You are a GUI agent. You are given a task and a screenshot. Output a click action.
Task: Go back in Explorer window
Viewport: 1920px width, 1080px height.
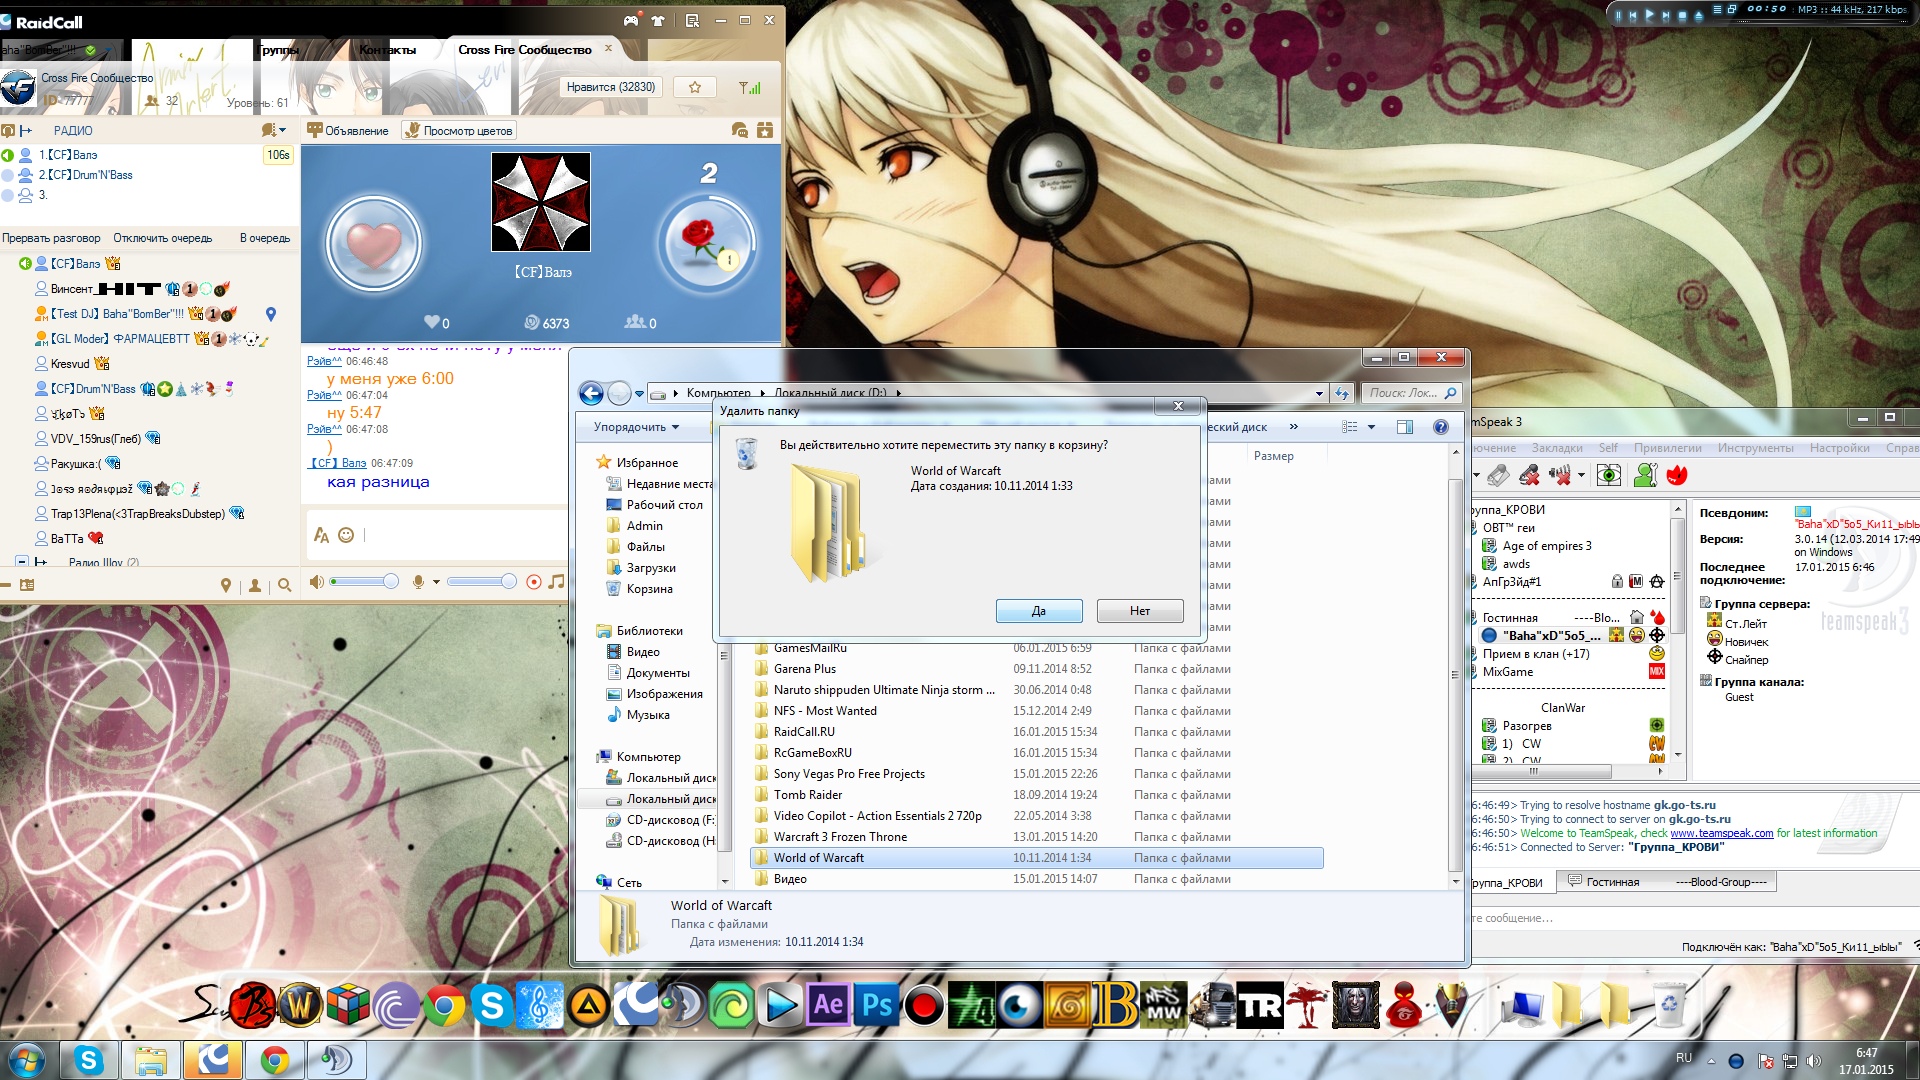coord(591,394)
